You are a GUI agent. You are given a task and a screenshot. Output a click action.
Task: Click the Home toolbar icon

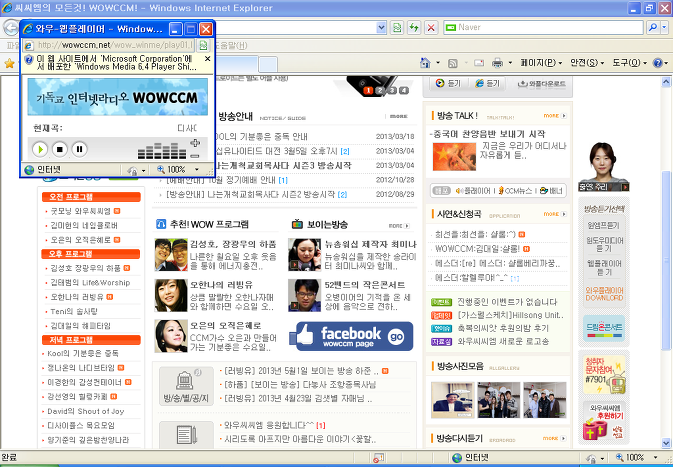425,63
